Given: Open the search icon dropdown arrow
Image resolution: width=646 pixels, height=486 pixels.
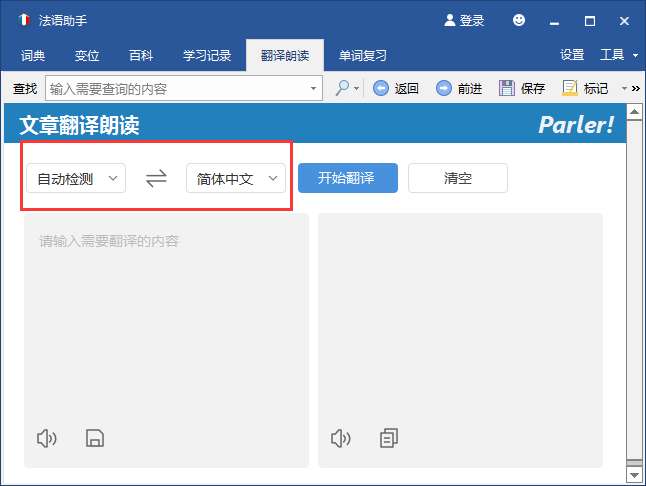Looking at the screenshot, I should click(357, 88).
